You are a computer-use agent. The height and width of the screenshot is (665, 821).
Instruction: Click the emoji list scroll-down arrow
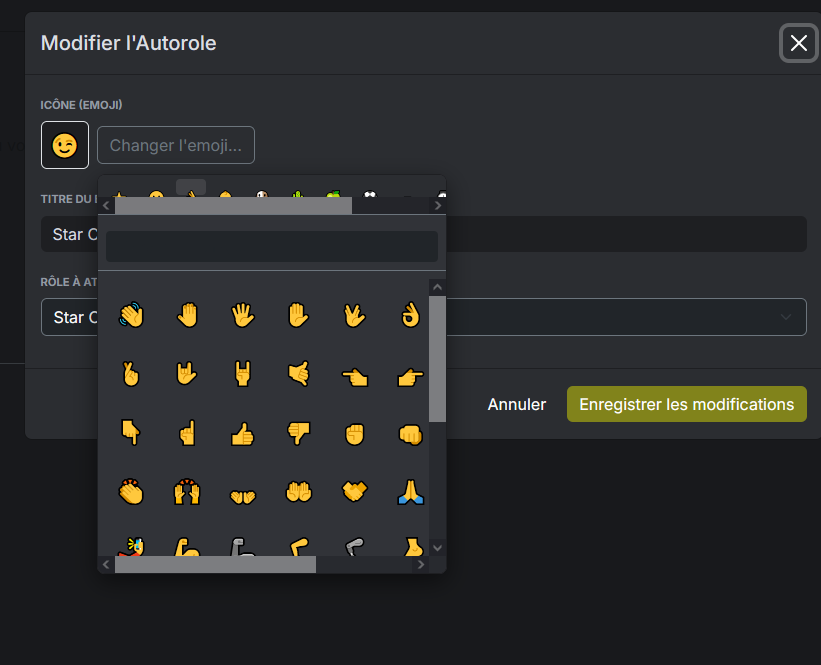tap(437, 548)
